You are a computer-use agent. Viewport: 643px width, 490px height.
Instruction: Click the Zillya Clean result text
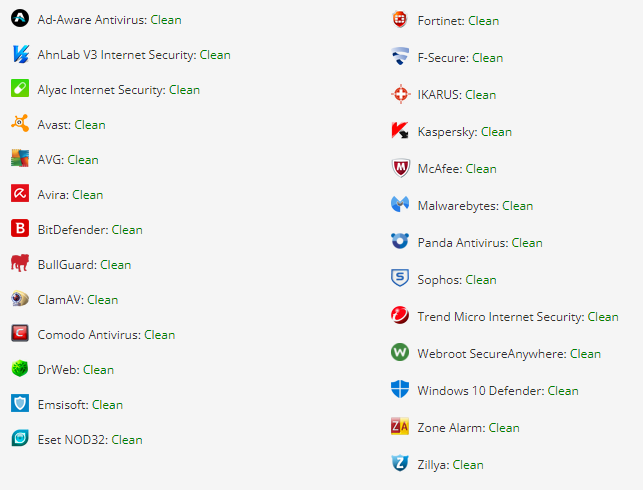pos(468,465)
